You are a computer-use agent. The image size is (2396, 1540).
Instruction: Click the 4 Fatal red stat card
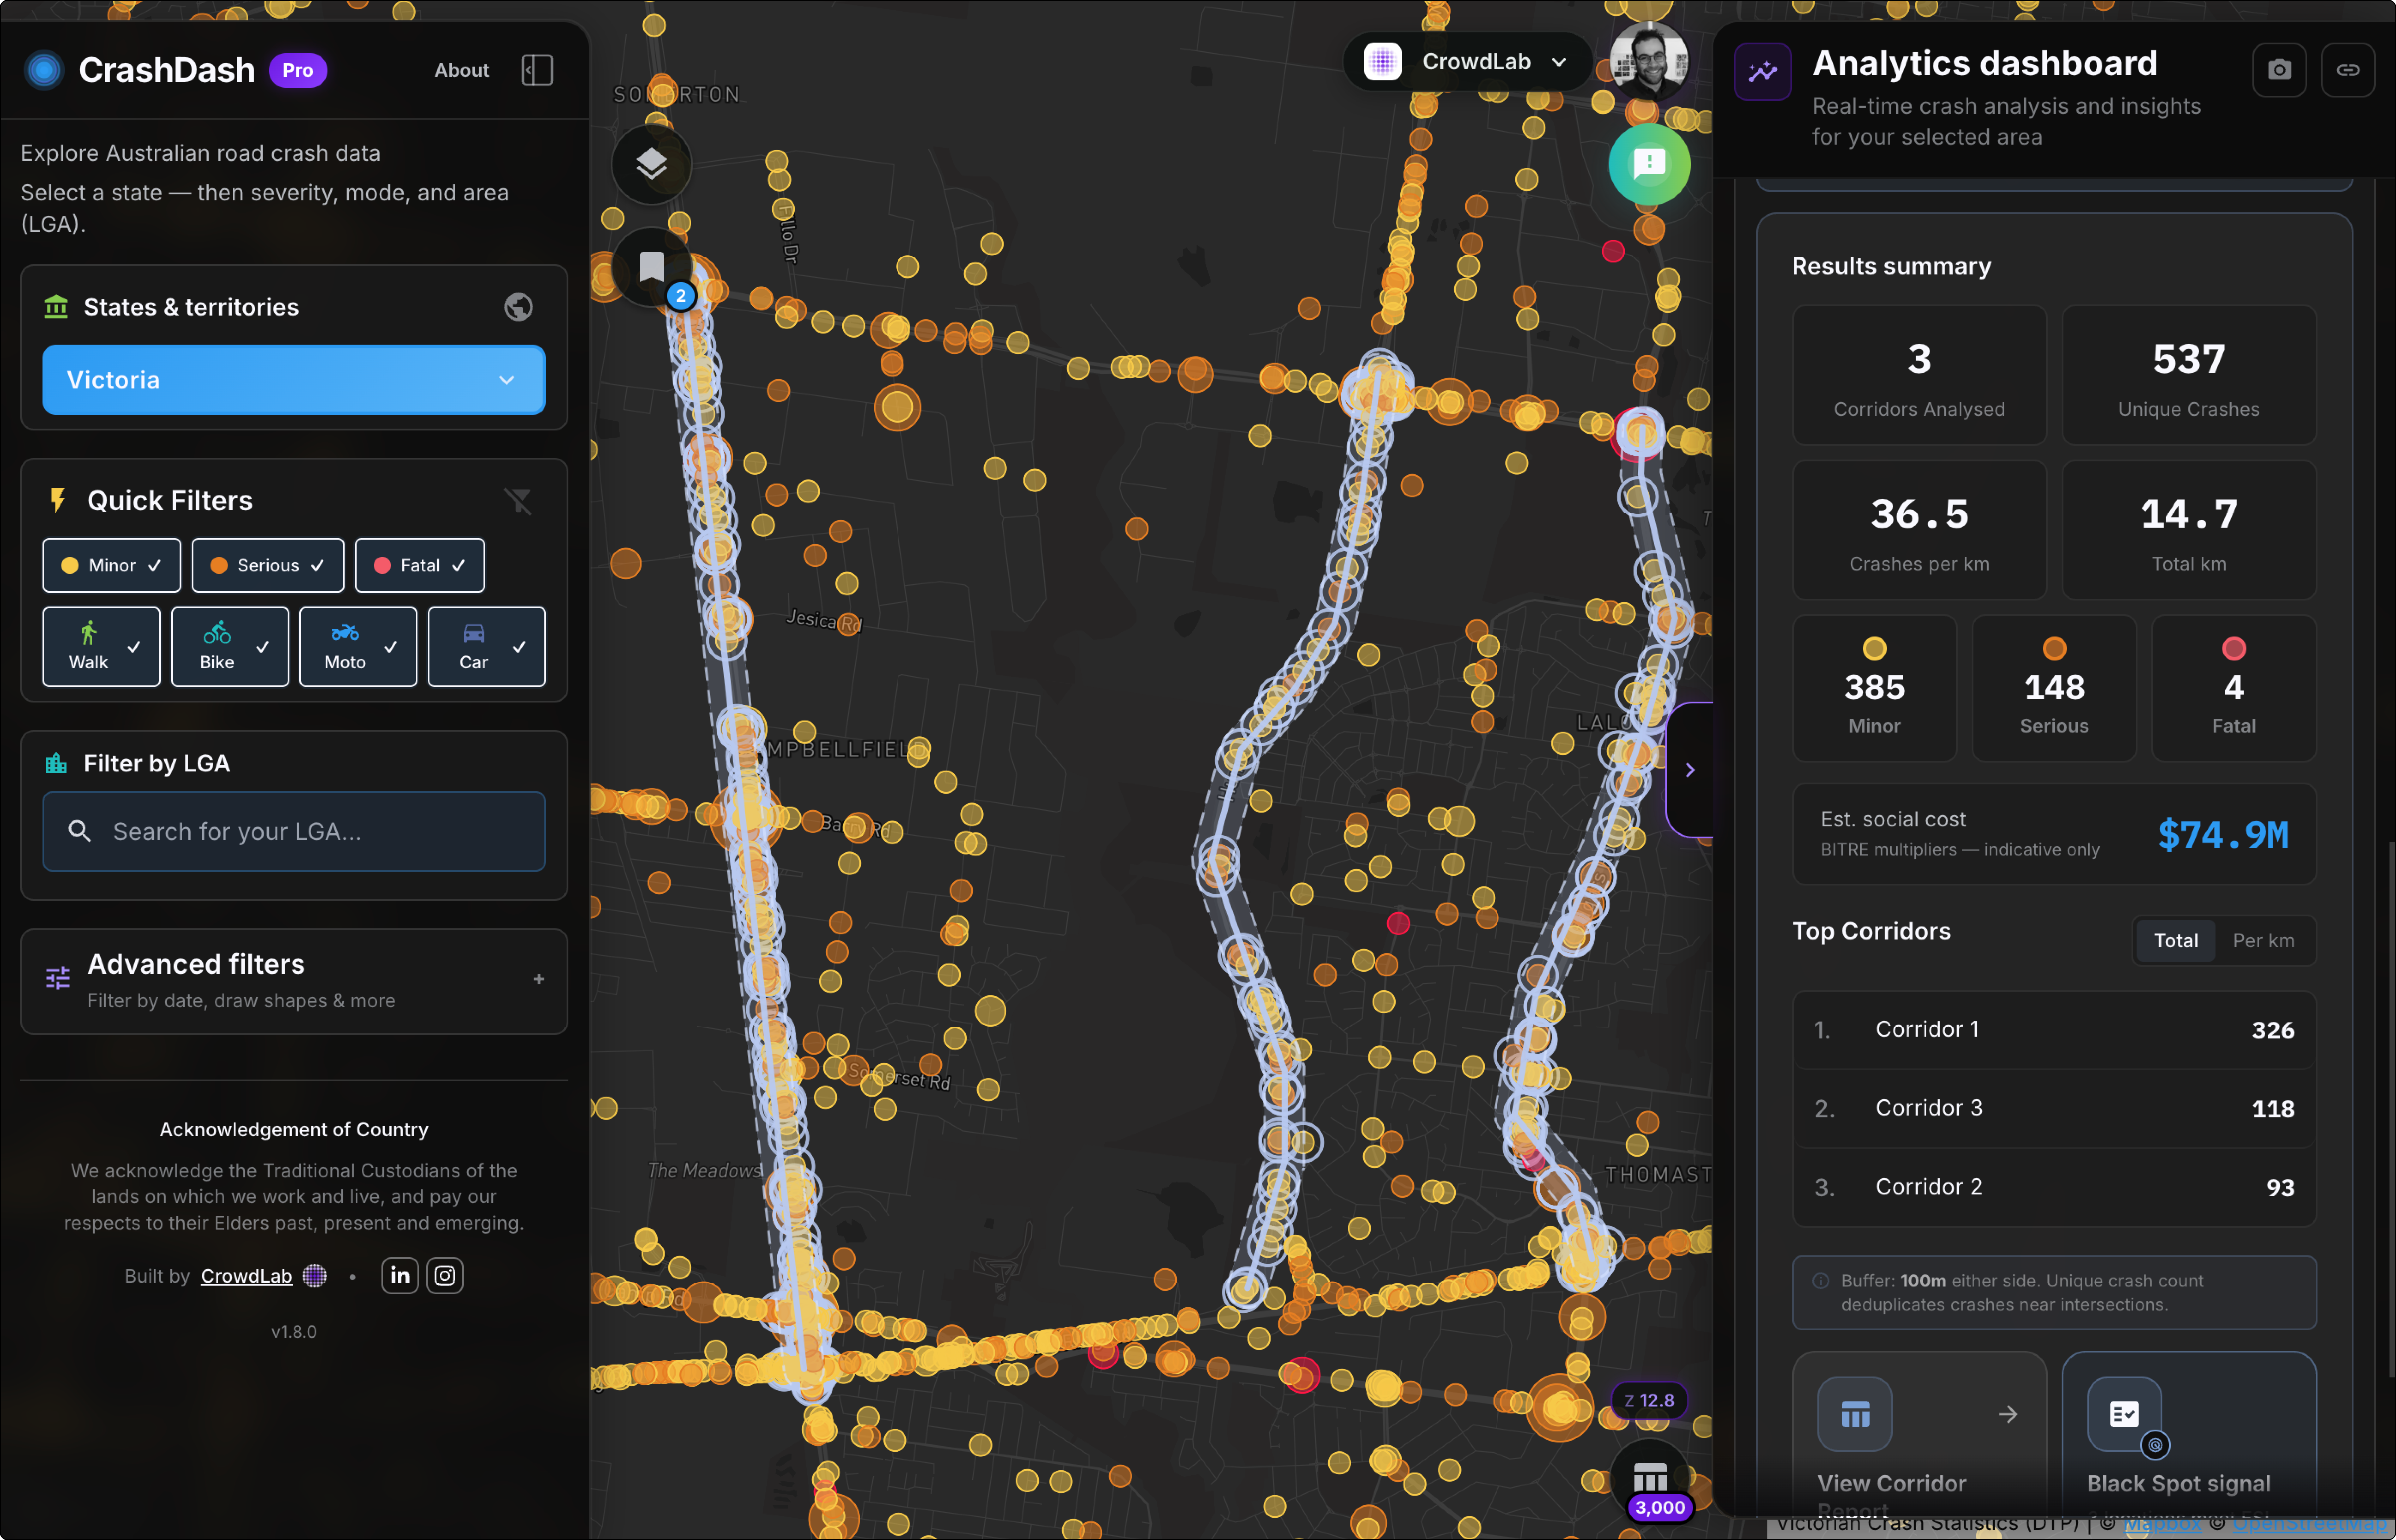(2233, 688)
